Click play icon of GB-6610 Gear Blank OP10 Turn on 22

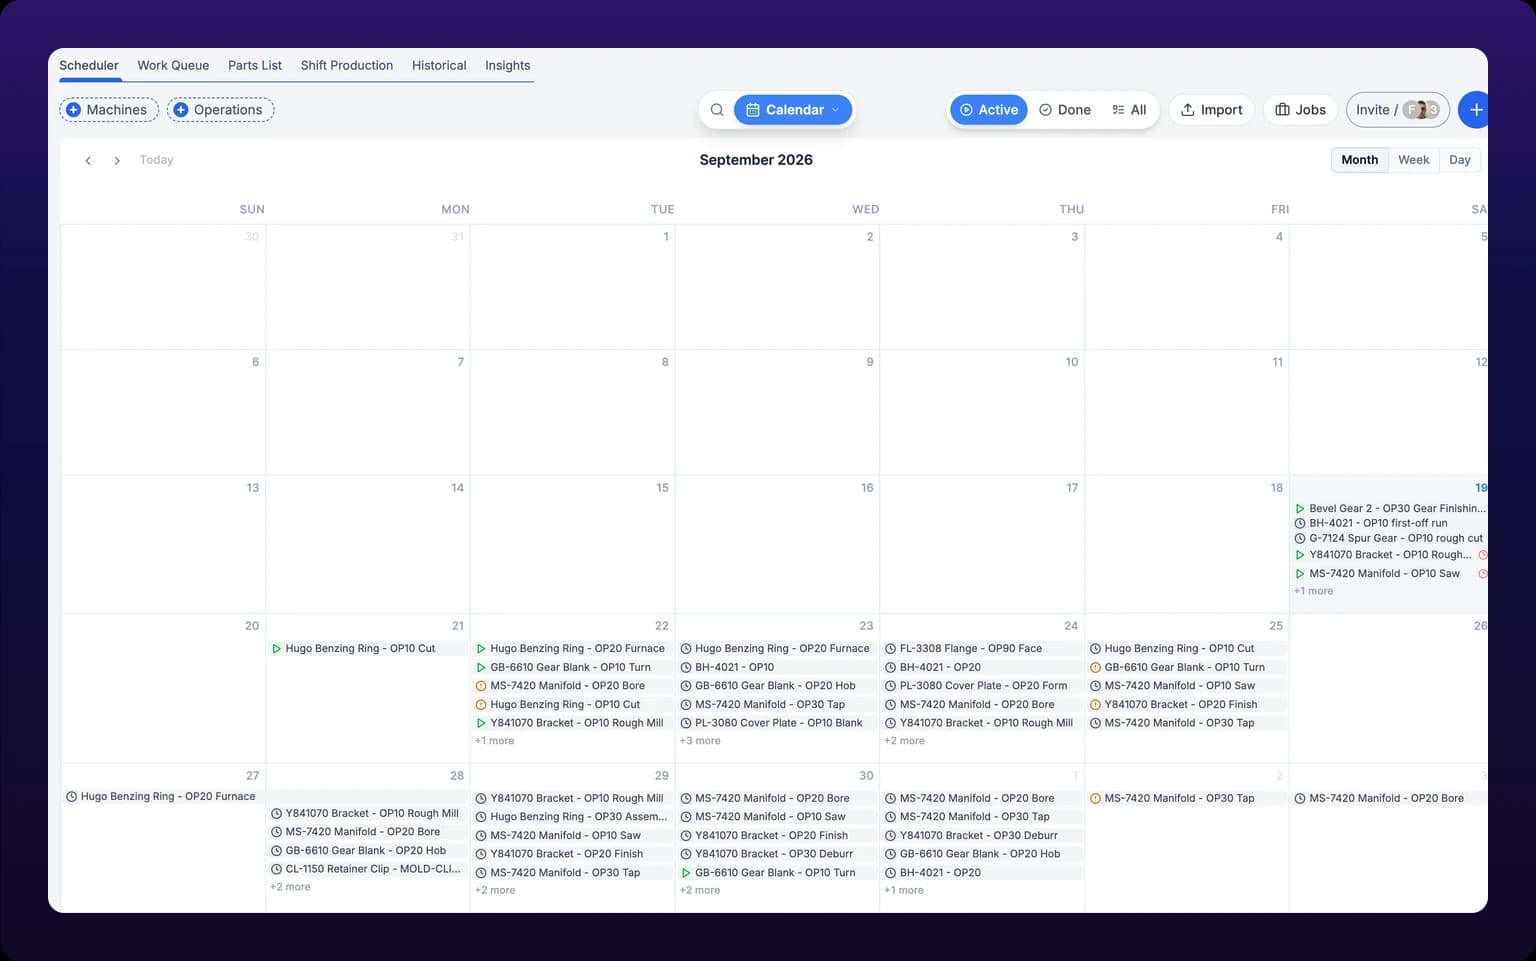tap(481, 668)
